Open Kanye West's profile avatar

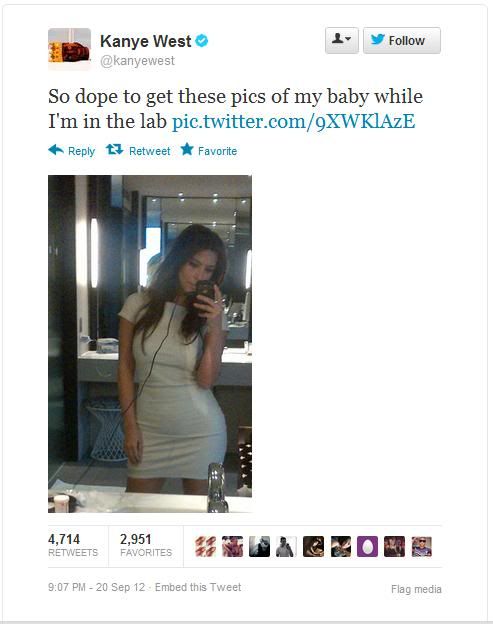(70, 49)
